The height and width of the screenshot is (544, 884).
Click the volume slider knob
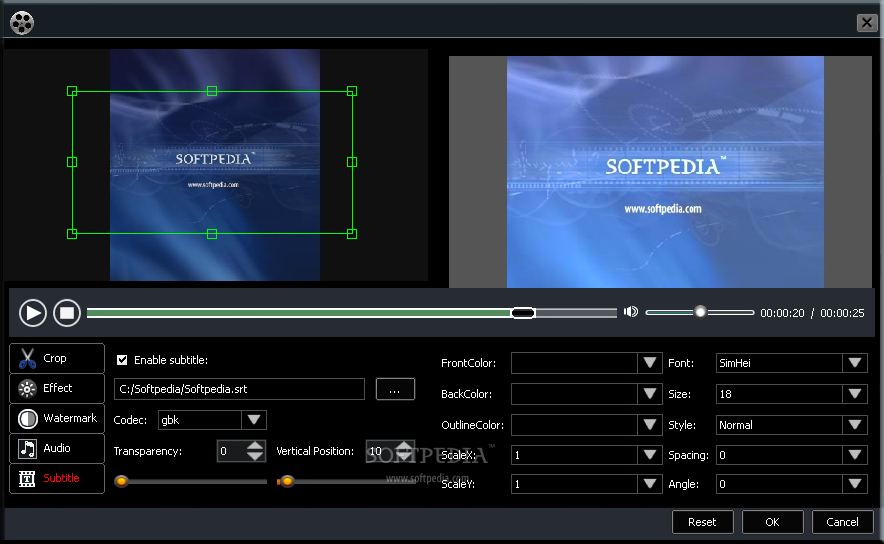tap(700, 312)
